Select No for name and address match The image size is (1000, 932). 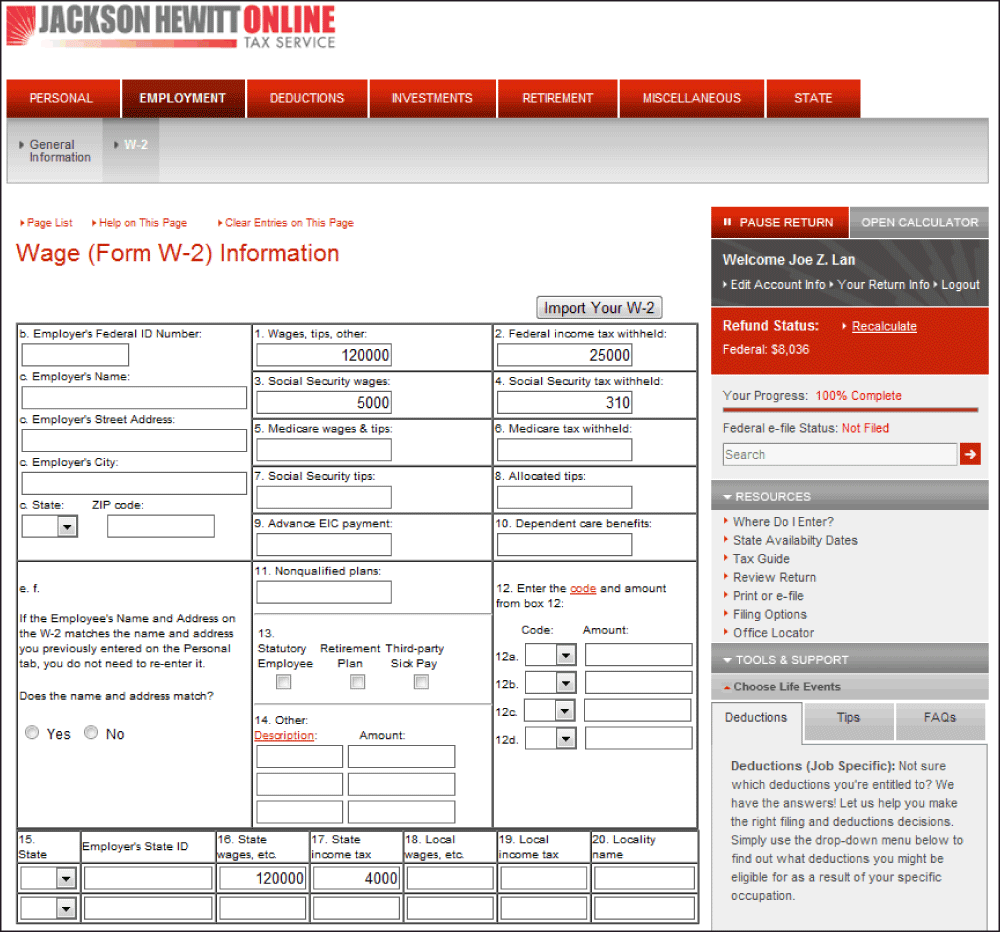pos(91,732)
